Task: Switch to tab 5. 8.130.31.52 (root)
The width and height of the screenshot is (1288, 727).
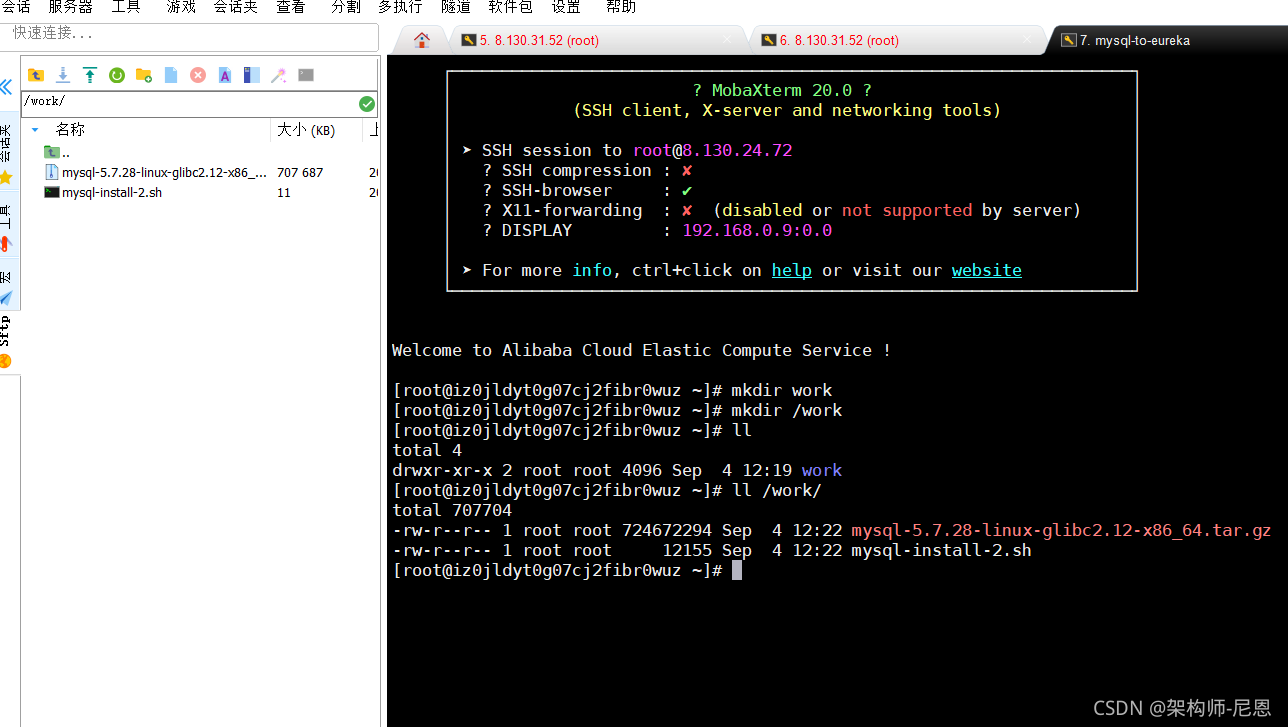Action: [539, 40]
